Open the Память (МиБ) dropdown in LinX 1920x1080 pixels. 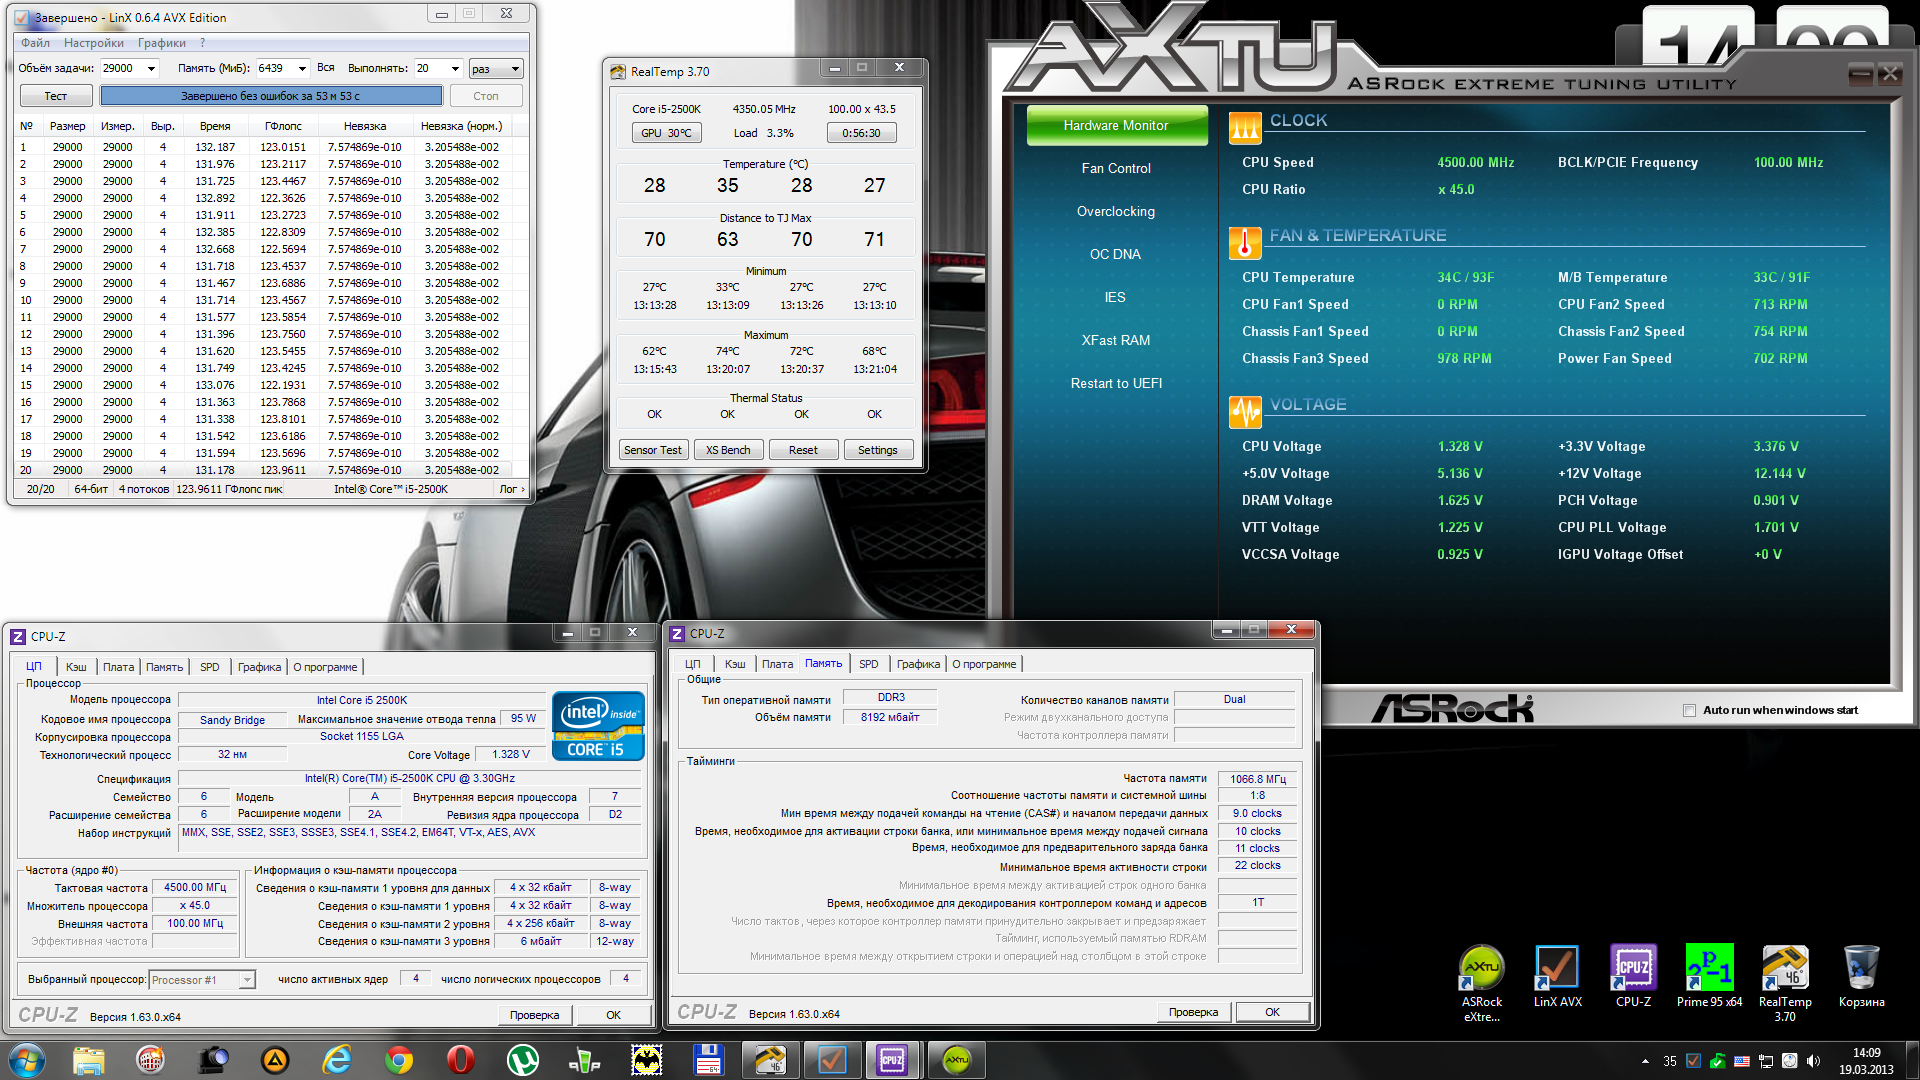(302, 69)
